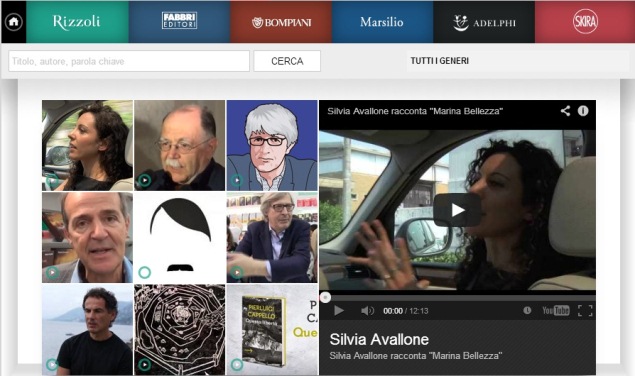This screenshot has height=376, width=635.
Task: Click the small play button in player controls
Action: 339,311
